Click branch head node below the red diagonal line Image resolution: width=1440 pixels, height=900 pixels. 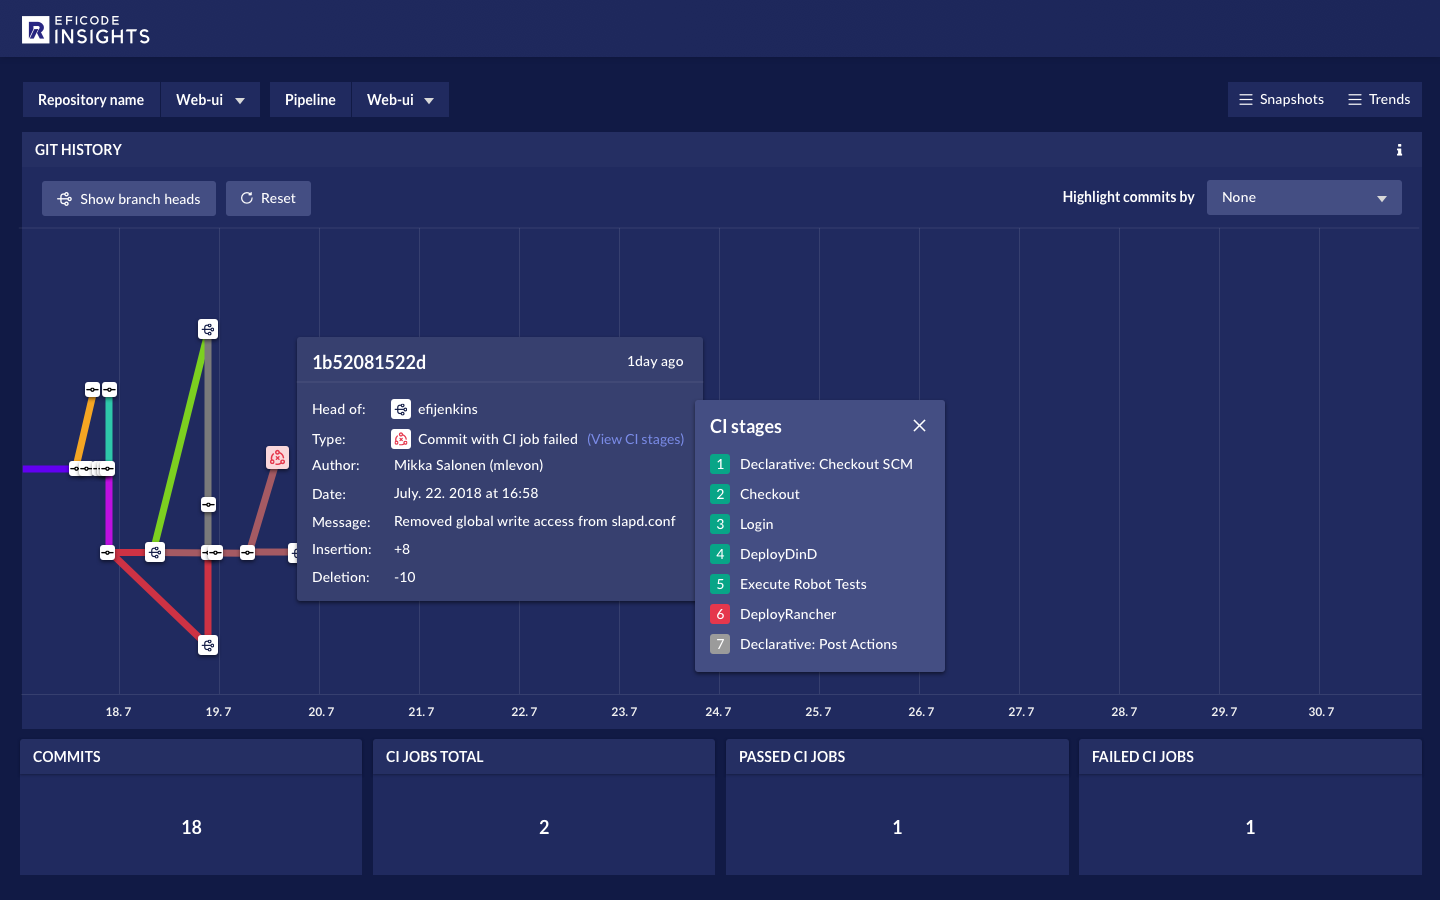208,645
